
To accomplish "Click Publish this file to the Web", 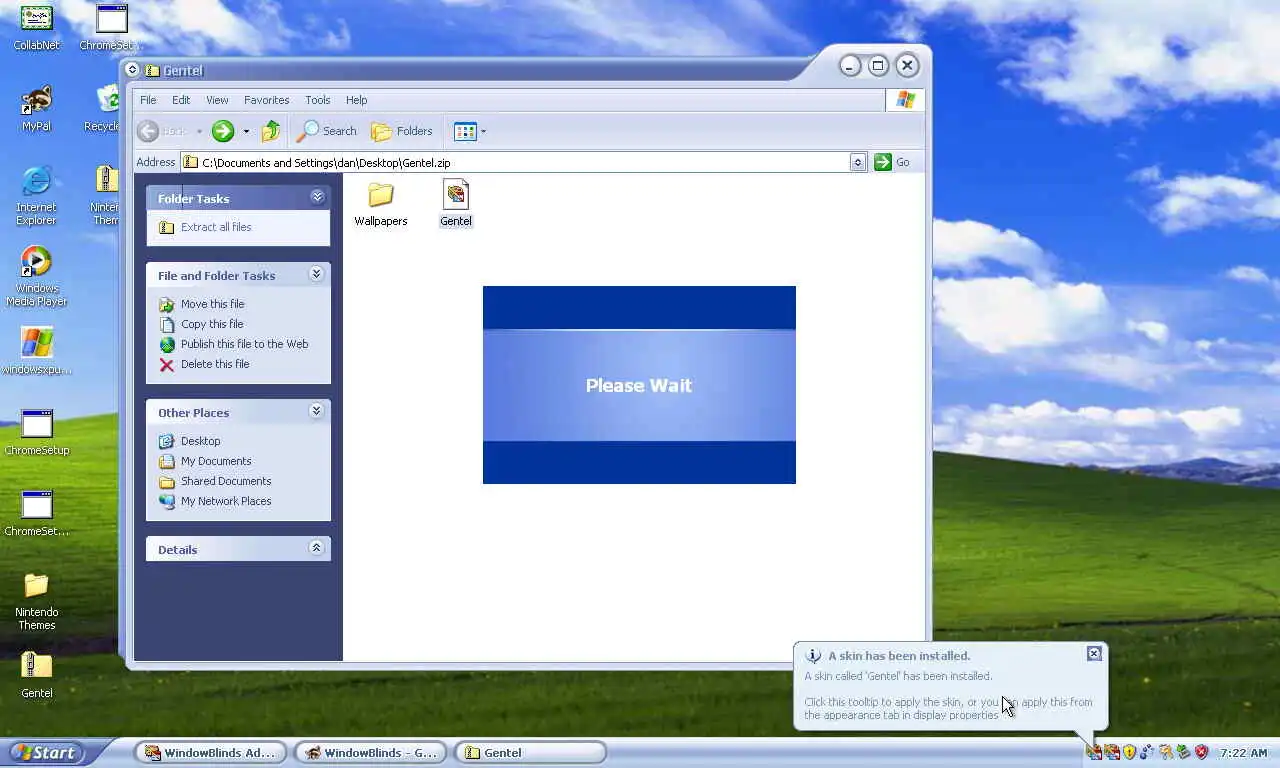I will pos(233,344).
